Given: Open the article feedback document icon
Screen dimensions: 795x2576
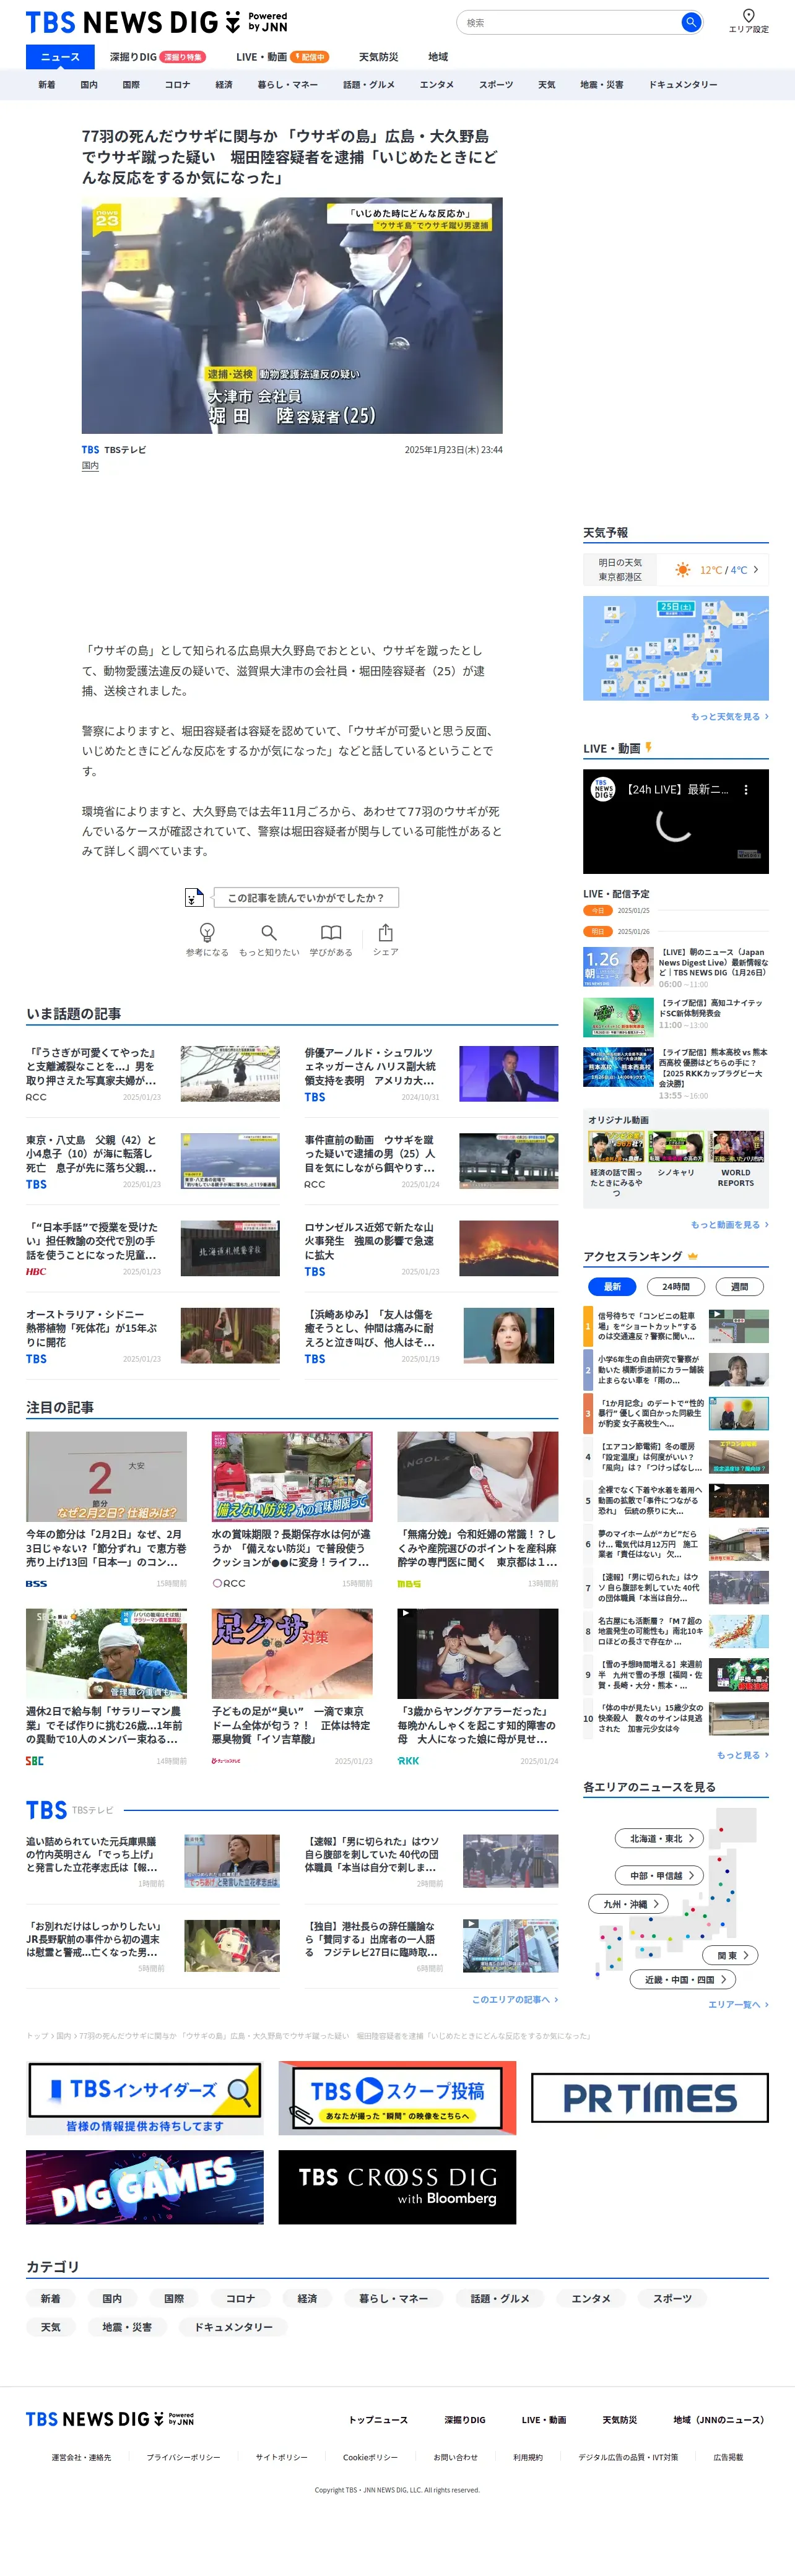Looking at the screenshot, I should pyautogui.click(x=194, y=897).
